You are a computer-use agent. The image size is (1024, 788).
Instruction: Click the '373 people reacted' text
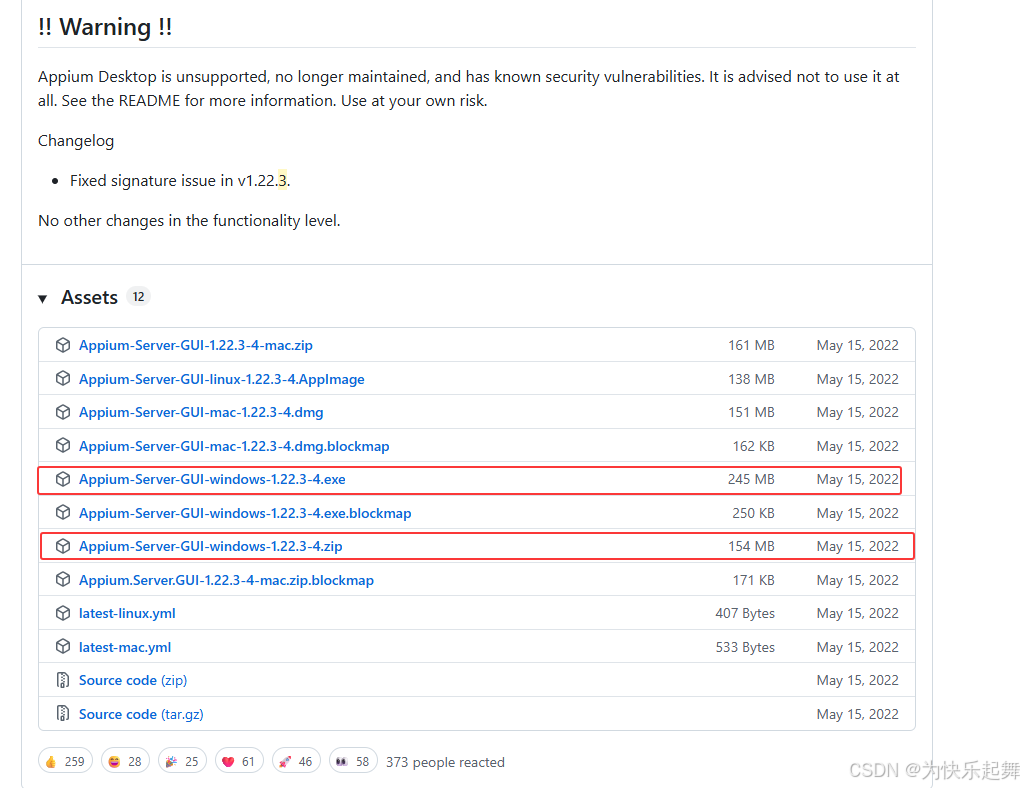coord(445,763)
